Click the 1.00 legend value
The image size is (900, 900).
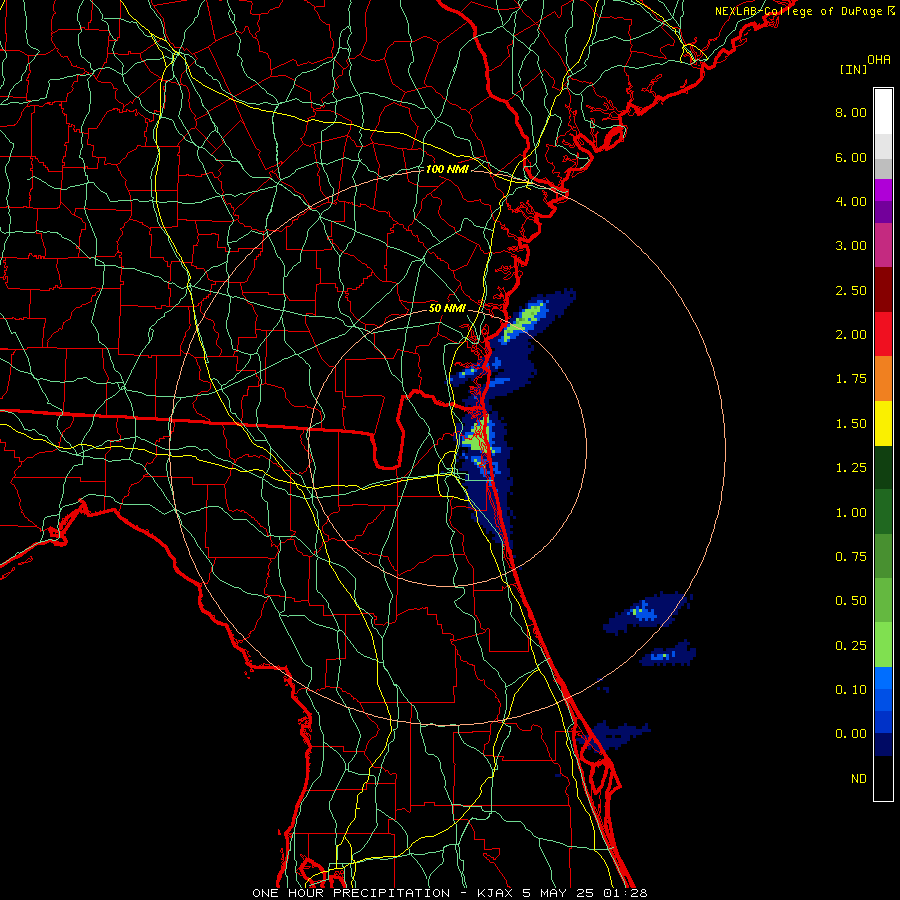pos(851,513)
